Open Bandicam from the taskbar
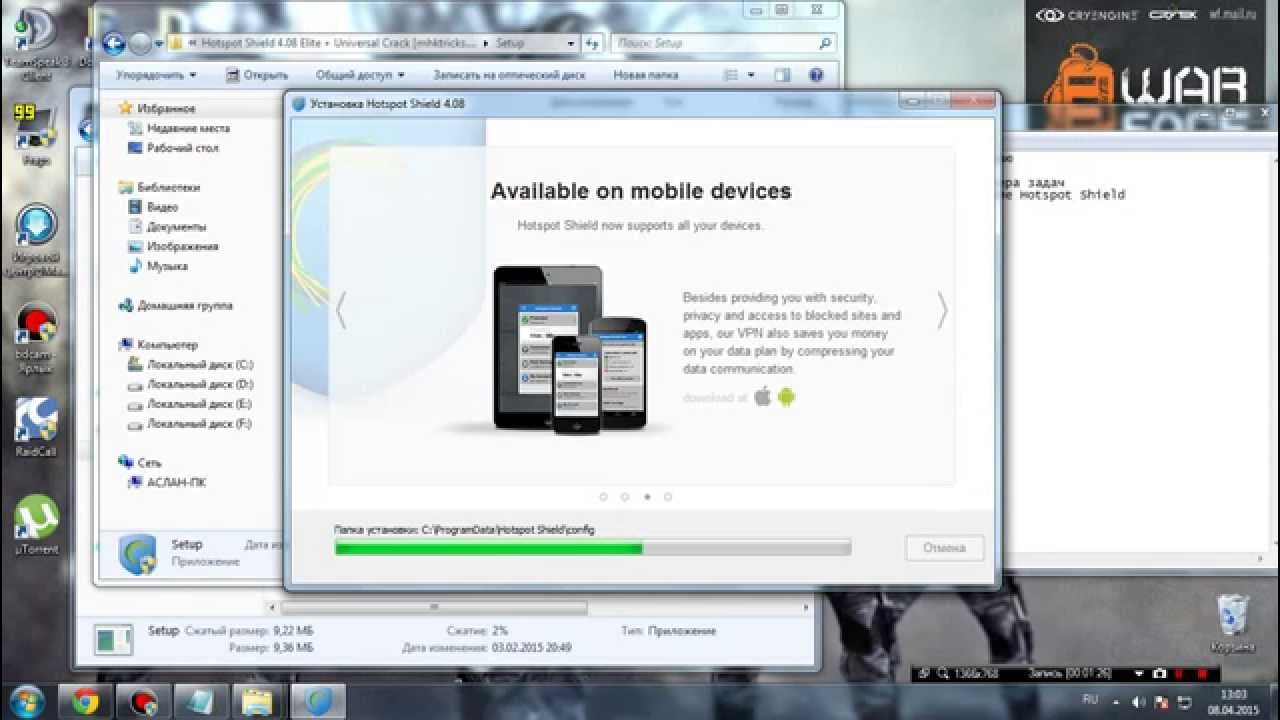Image resolution: width=1280 pixels, height=720 pixels. 143,702
